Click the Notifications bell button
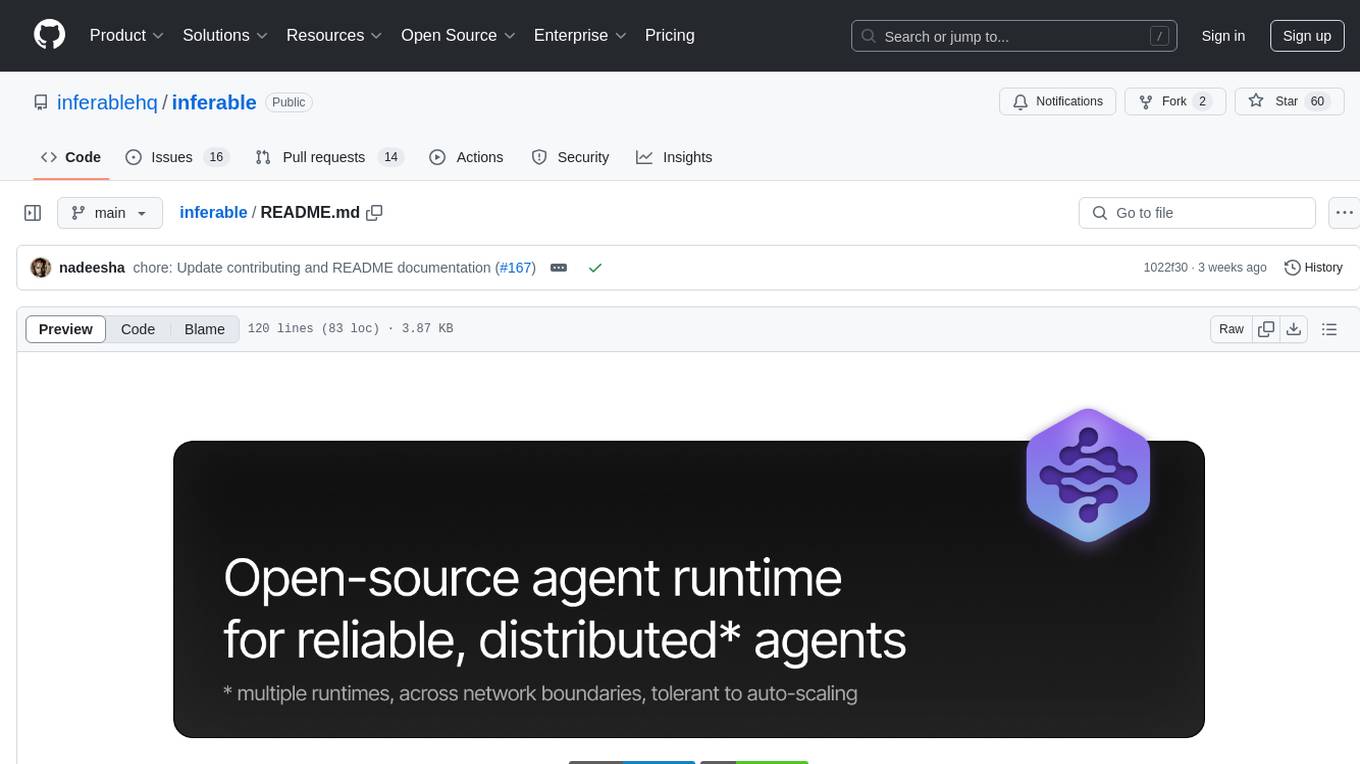Image resolution: width=1360 pixels, height=764 pixels. point(1058,101)
